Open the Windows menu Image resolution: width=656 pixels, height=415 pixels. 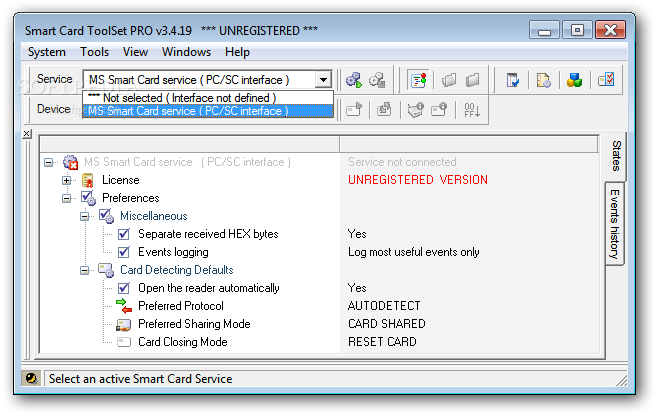point(186,52)
